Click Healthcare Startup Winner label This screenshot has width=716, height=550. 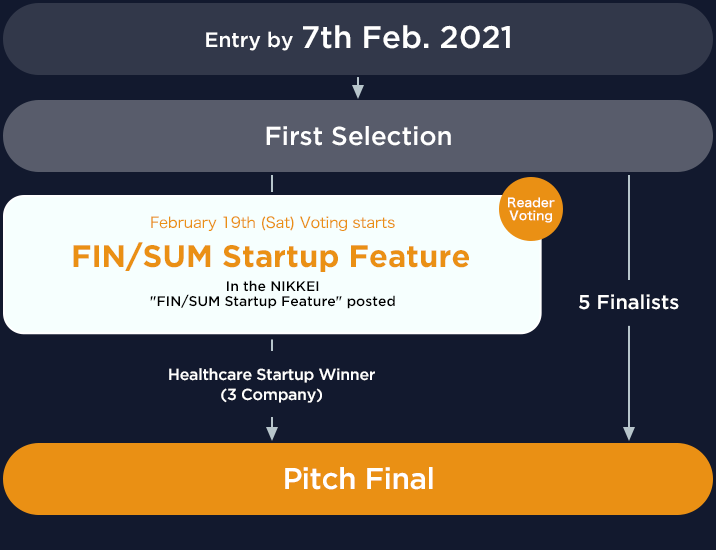pyautogui.click(x=272, y=375)
